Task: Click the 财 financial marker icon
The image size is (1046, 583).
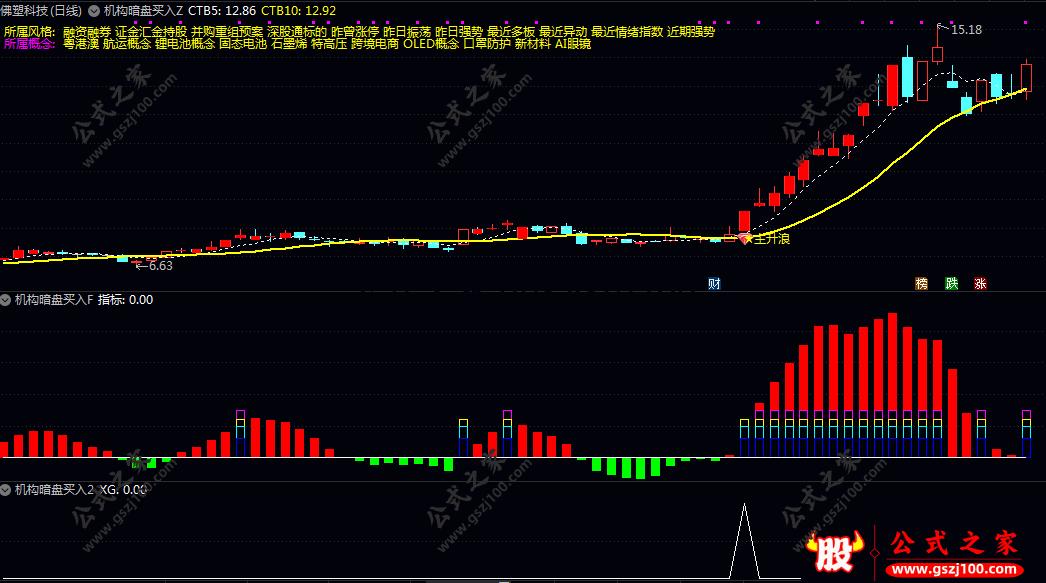Action: tap(714, 283)
